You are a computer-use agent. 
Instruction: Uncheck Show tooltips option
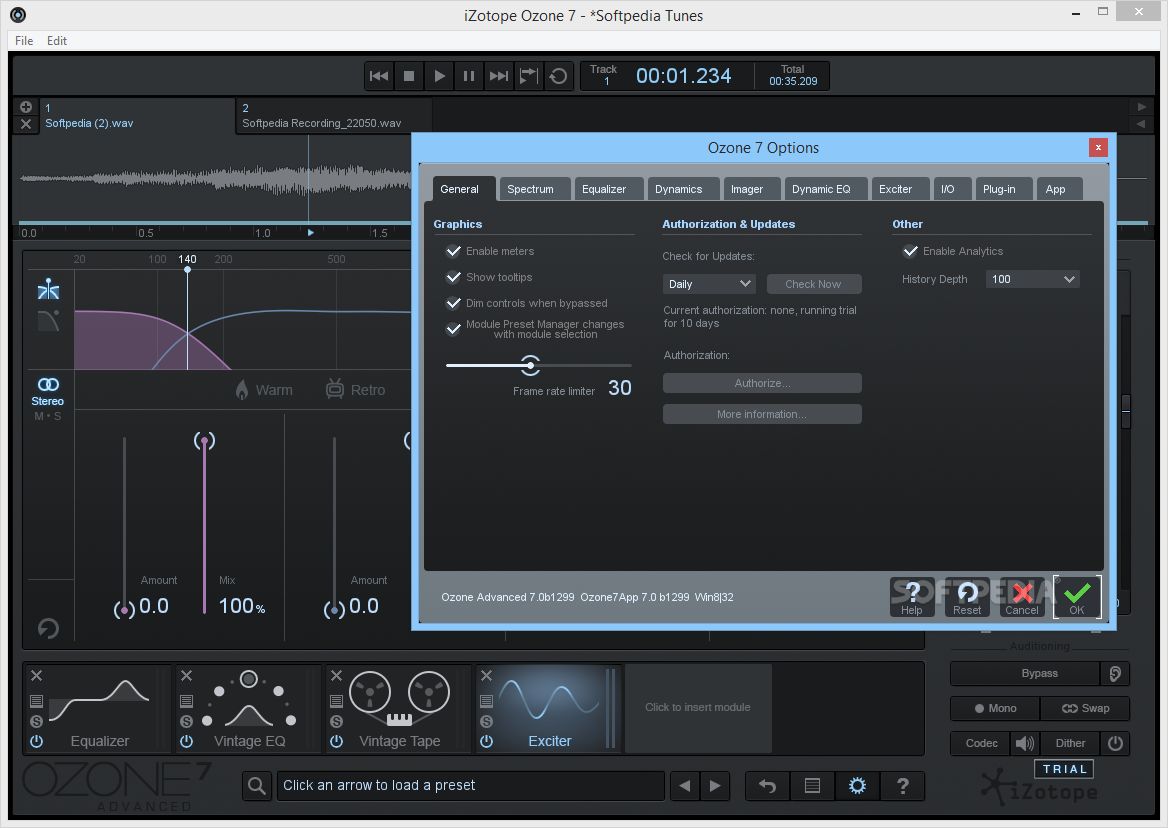(453, 277)
